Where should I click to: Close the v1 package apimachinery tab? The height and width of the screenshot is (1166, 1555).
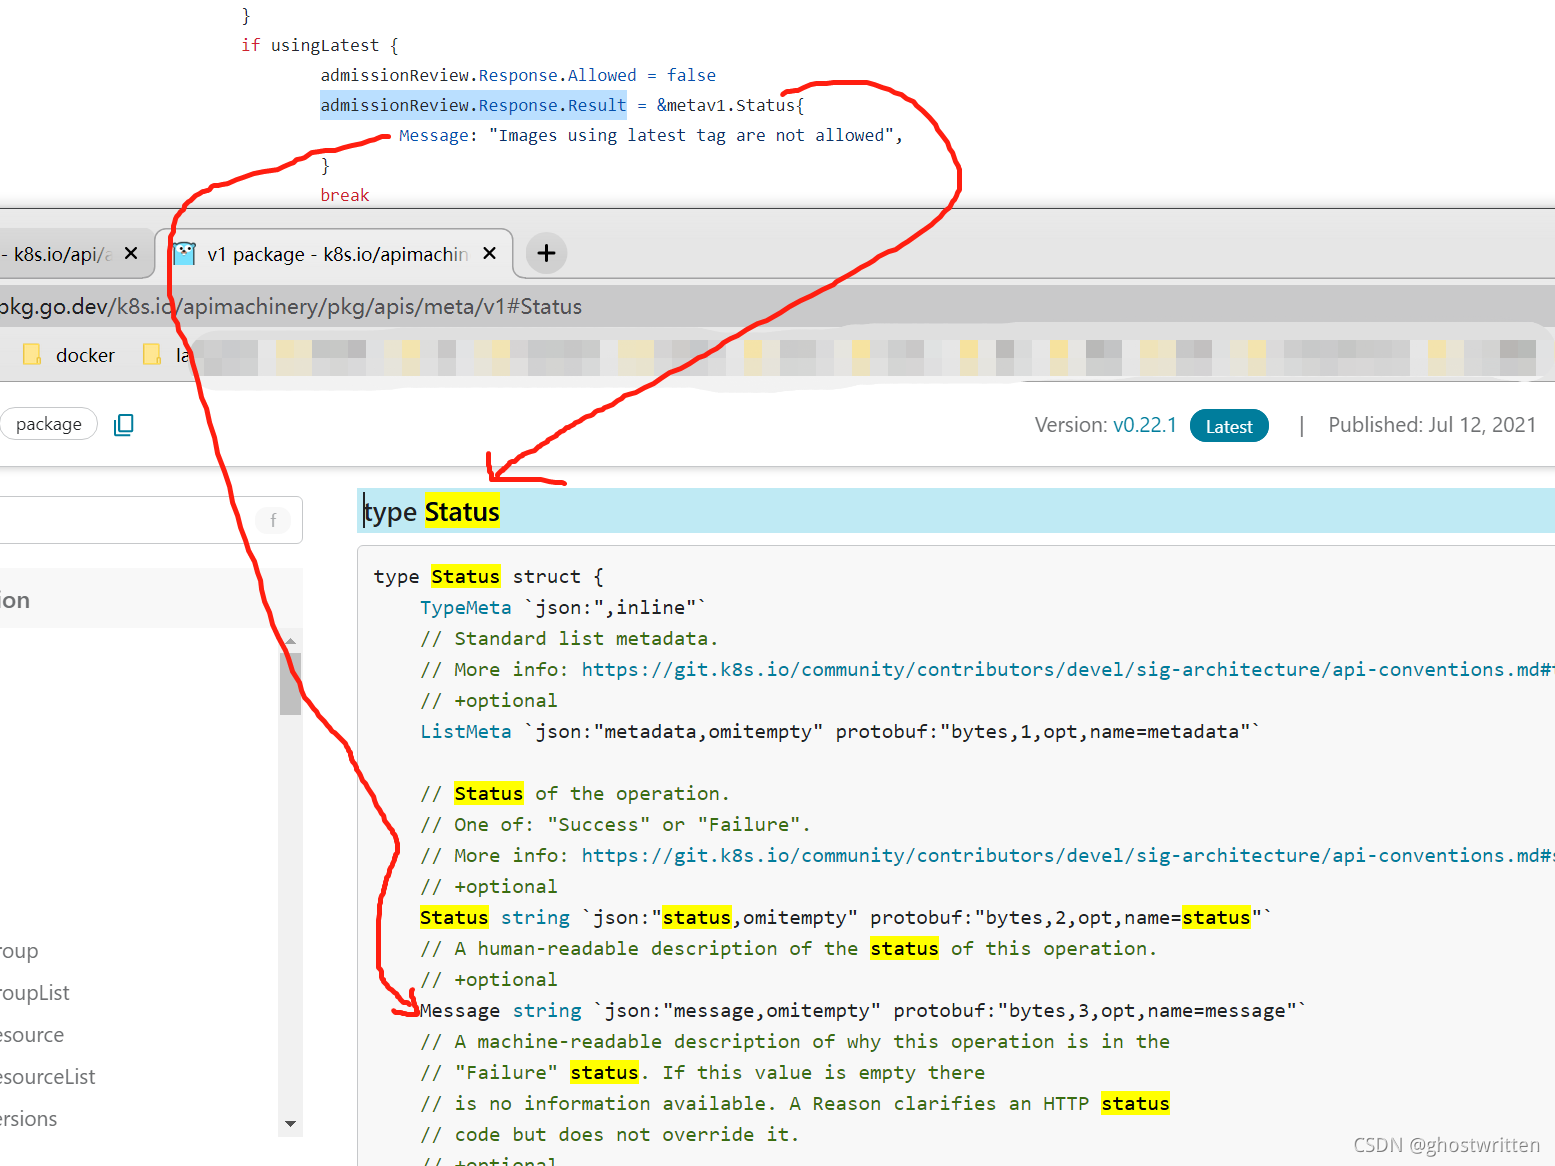(x=489, y=253)
